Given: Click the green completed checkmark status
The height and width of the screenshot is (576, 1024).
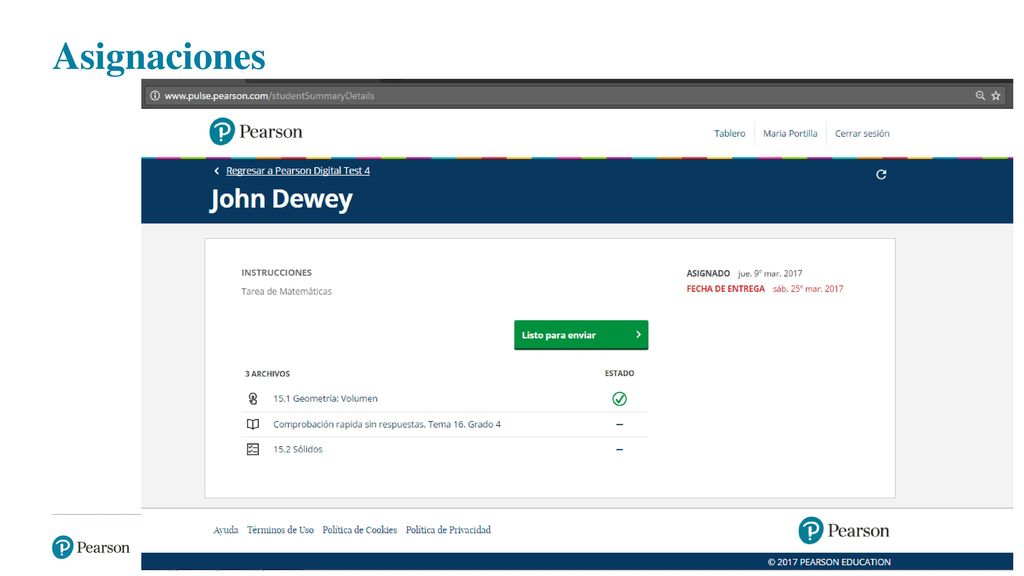Looking at the screenshot, I should point(619,398).
